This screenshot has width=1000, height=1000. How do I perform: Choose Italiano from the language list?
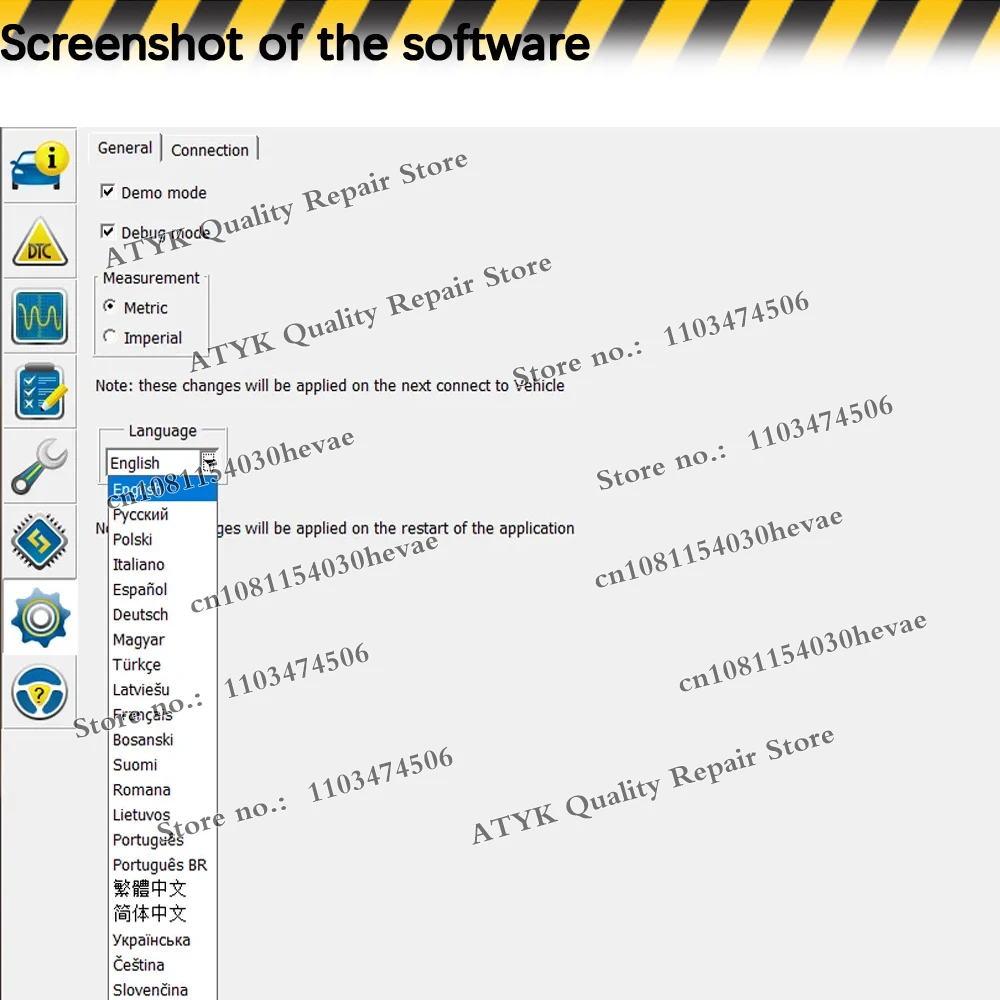coord(163,564)
